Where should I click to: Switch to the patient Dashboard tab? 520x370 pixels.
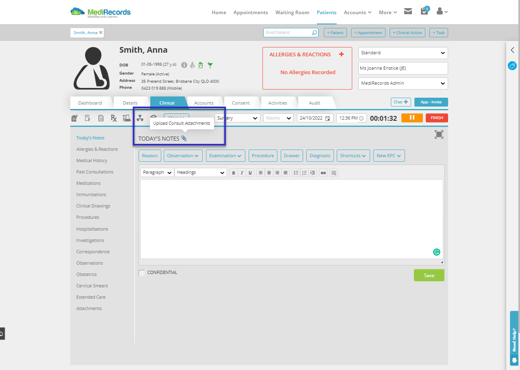click(x=90, y=103)
